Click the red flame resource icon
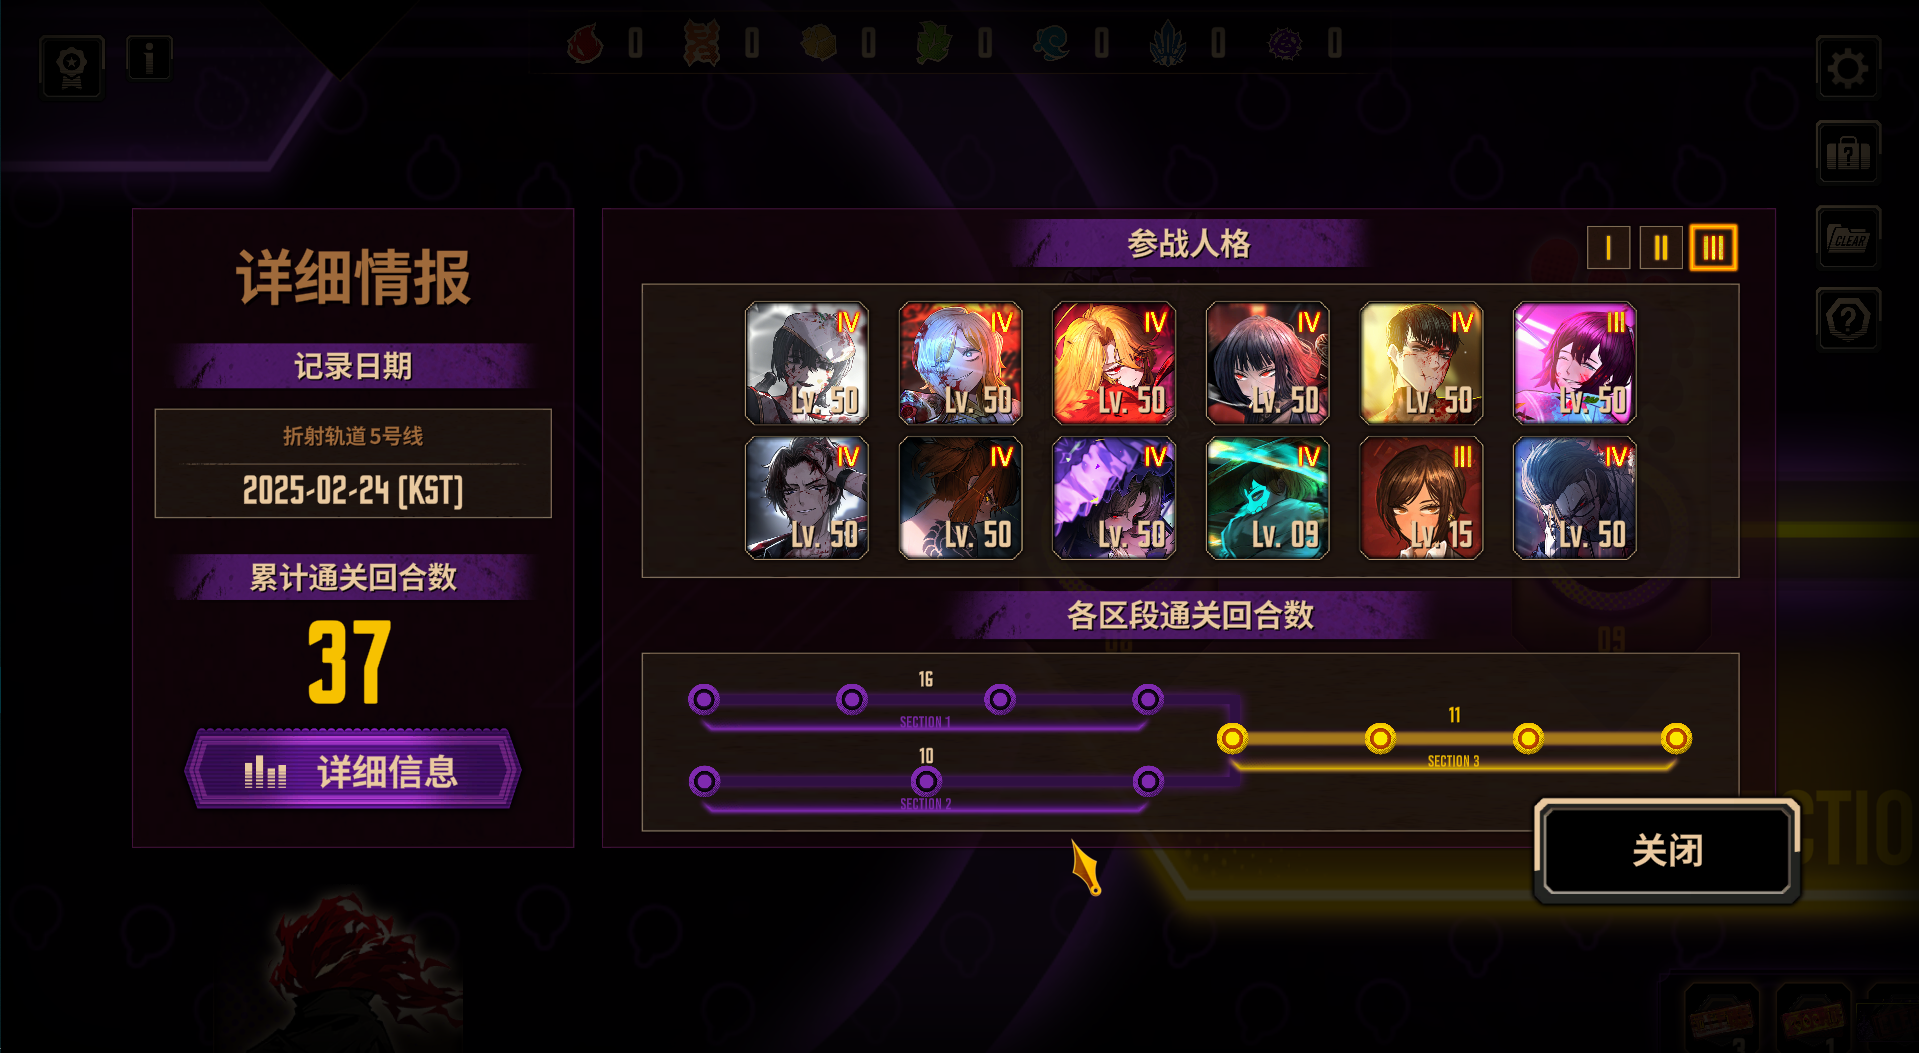This screenshot has height=1053, width=1919. tap(586, 44)
